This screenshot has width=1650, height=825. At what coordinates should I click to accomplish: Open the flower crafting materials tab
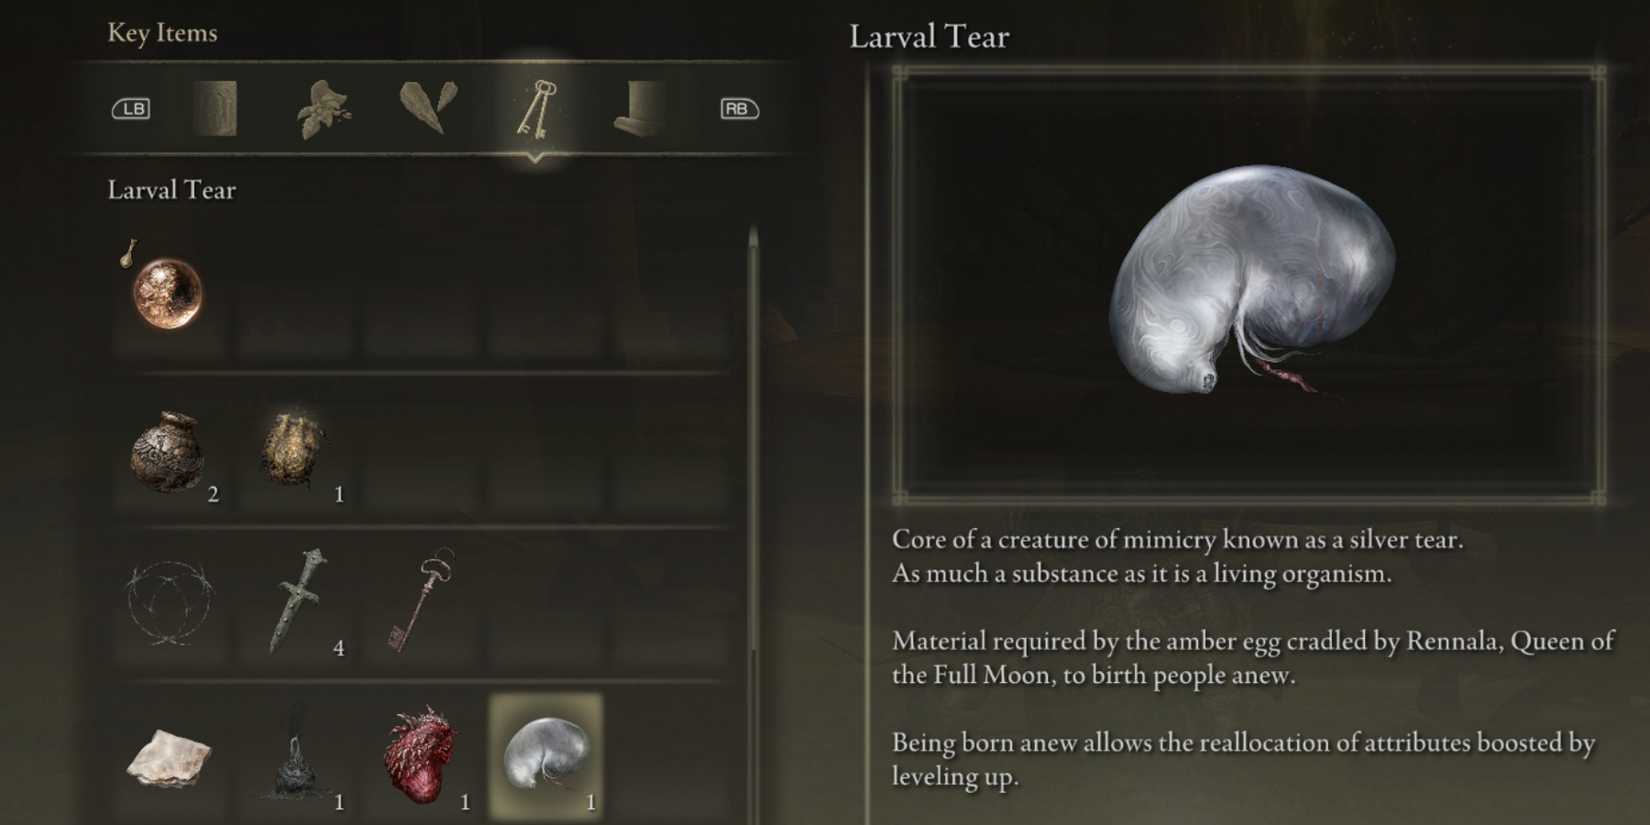click(x=324, y=110)
